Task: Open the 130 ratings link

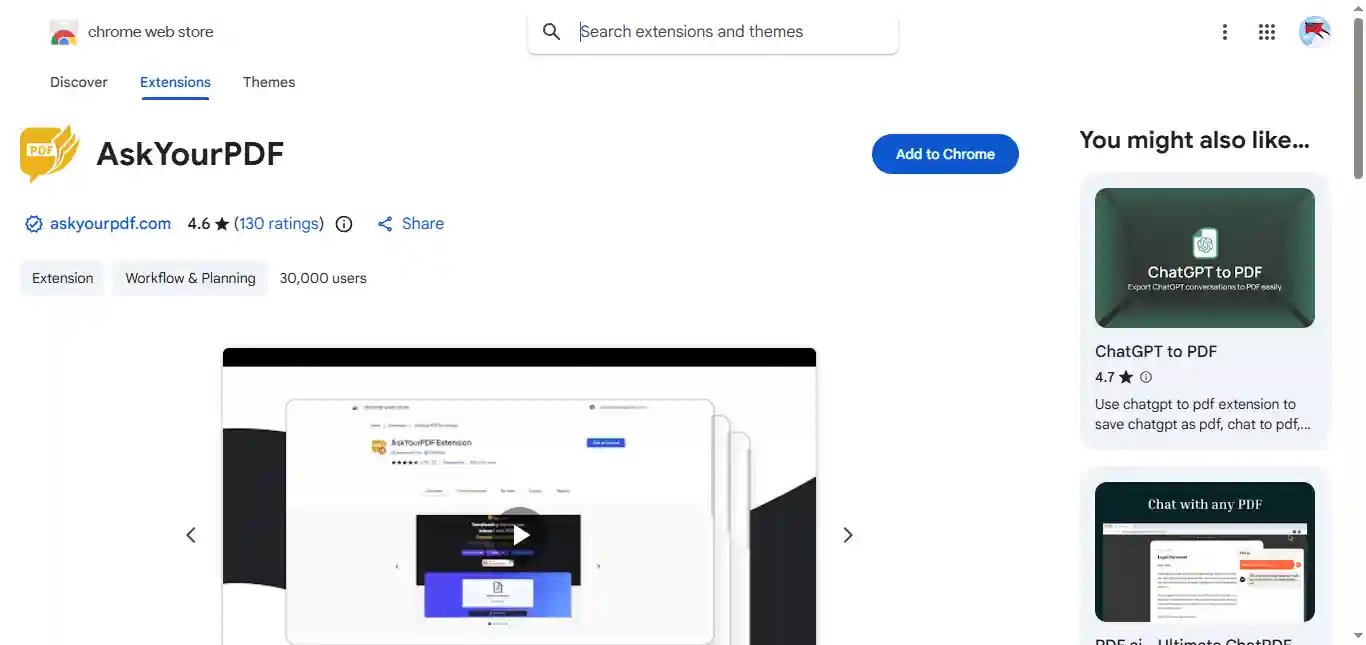Action: [279, 224]
